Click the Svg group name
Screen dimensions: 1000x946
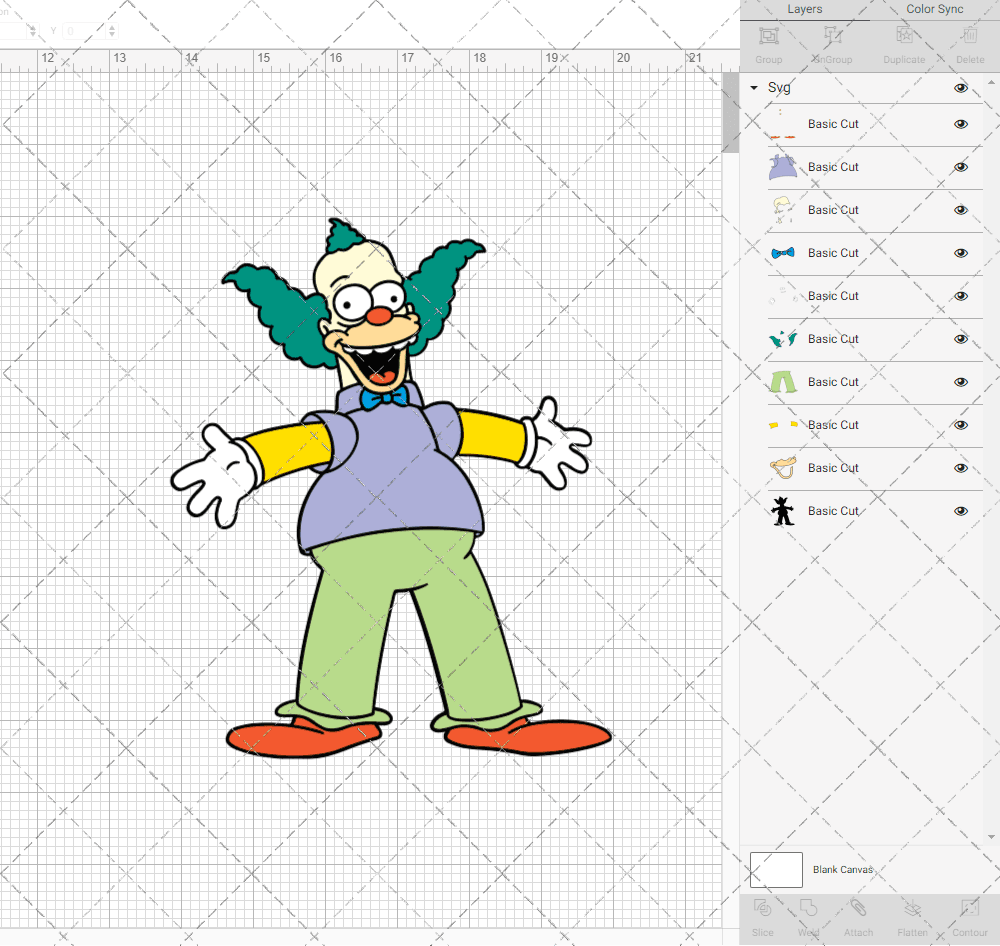[779, 88]
